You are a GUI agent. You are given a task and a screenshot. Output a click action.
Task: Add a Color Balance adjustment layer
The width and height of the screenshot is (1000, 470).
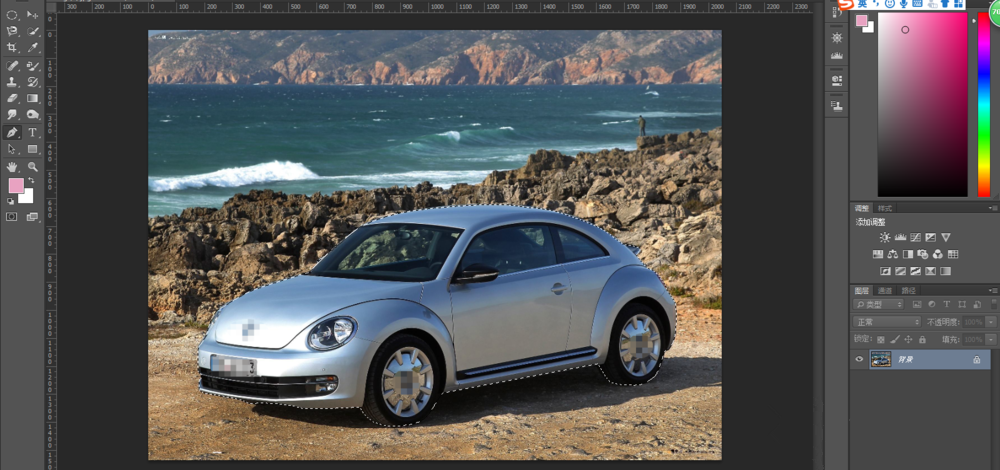[x=892, y=254]
